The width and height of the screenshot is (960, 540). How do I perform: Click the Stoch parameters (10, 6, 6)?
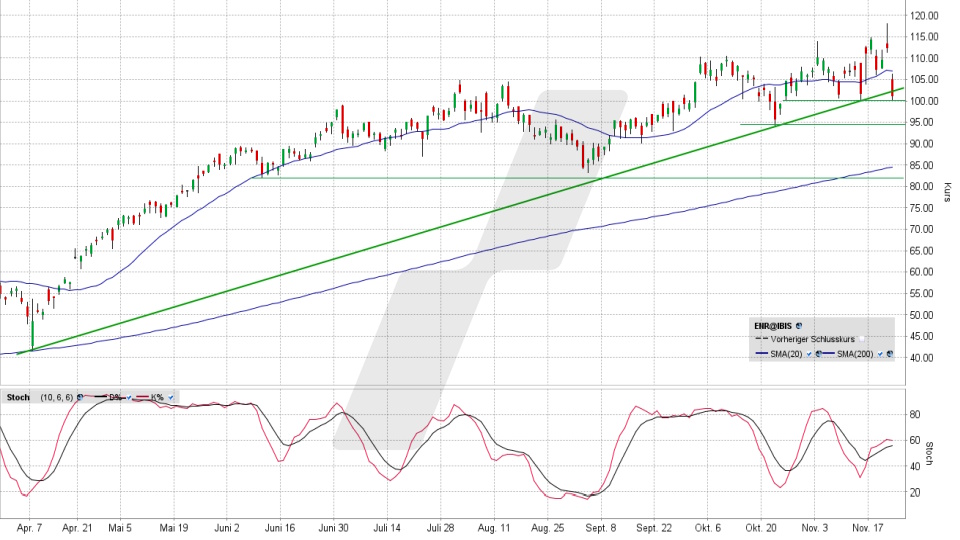[55, 397]
